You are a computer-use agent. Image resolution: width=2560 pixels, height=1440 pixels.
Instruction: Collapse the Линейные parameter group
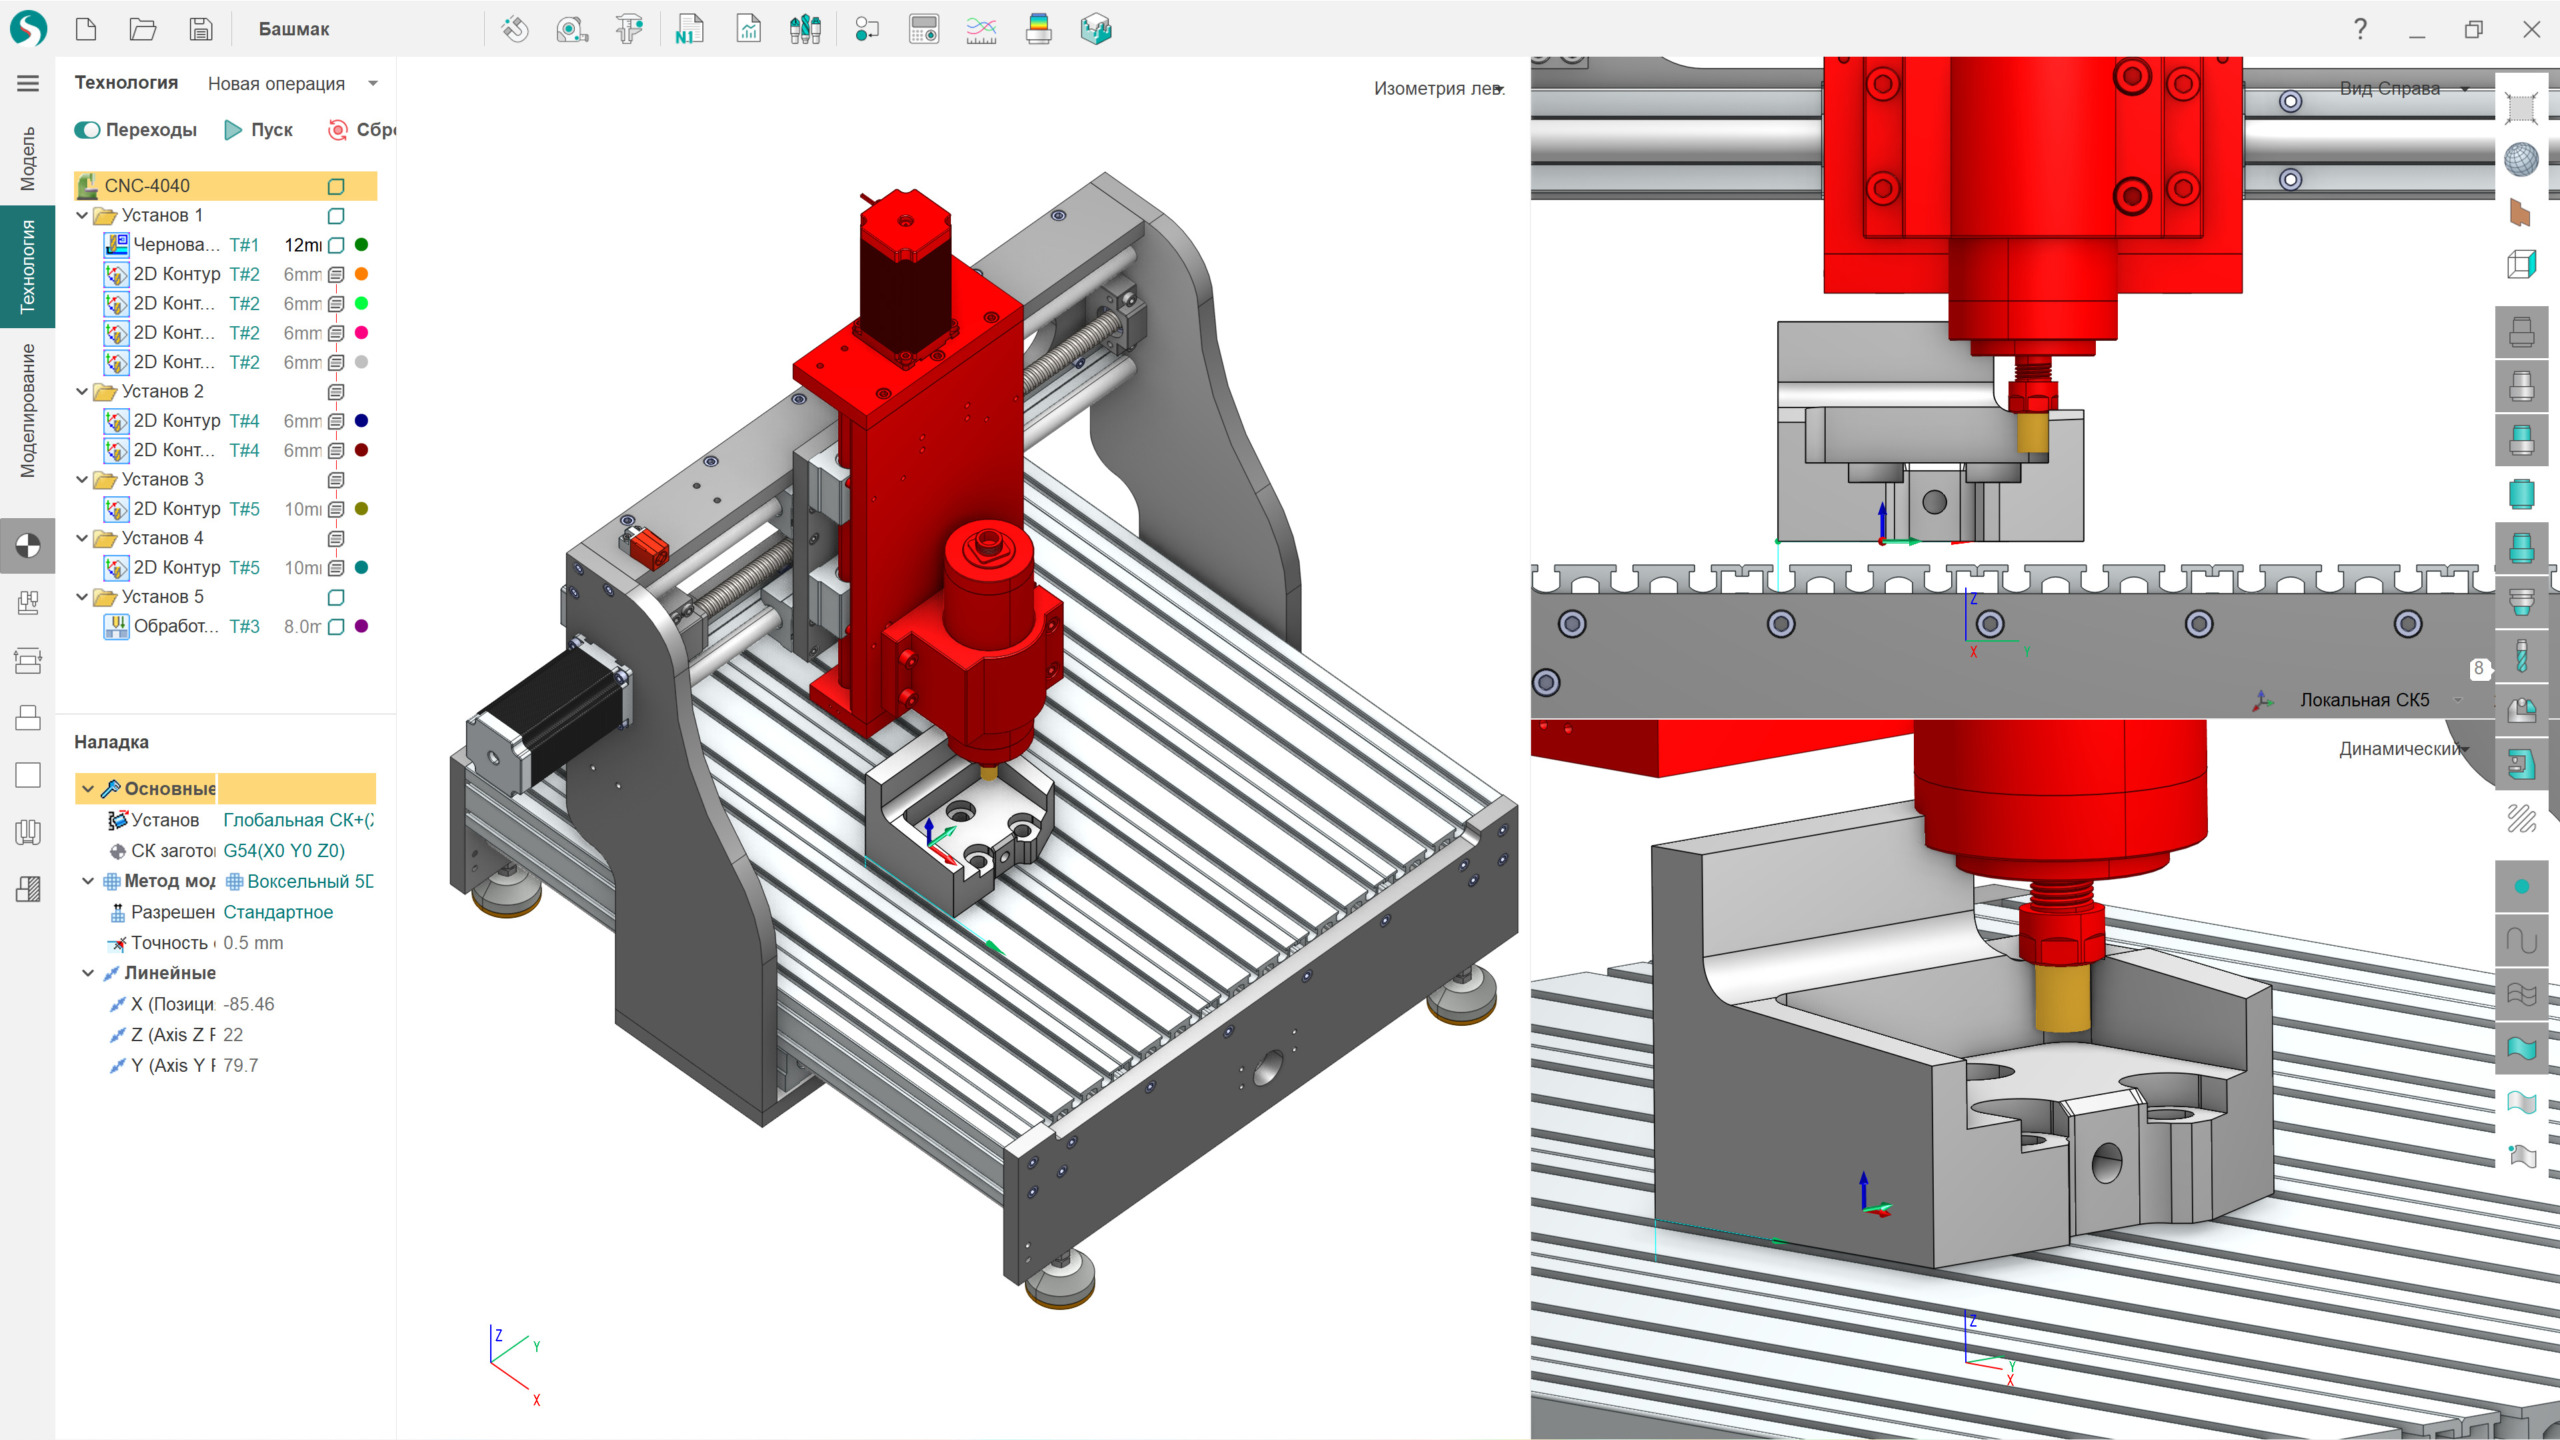pos(88,973)
